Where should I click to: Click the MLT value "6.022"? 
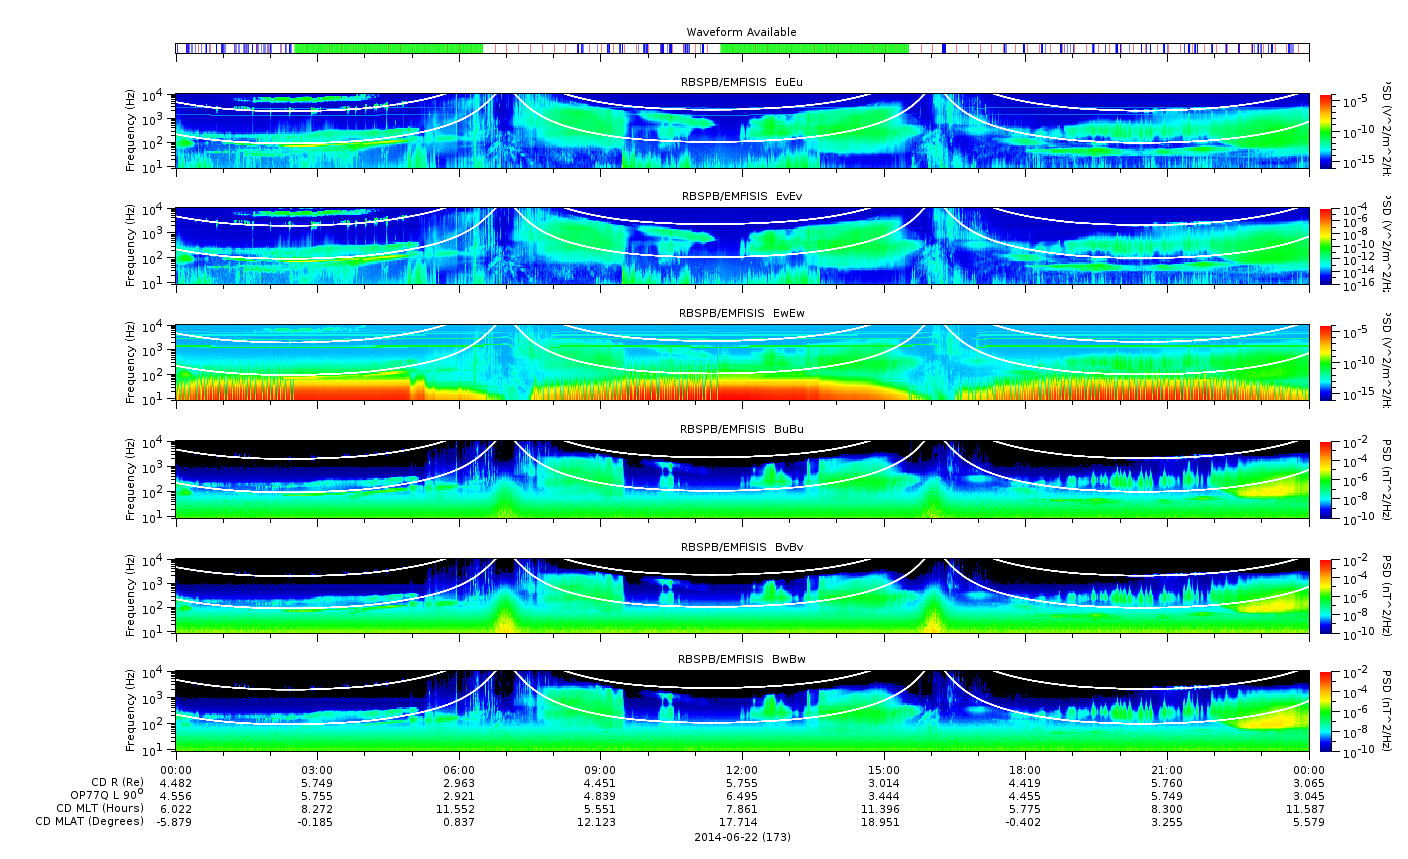coord(176,808)
